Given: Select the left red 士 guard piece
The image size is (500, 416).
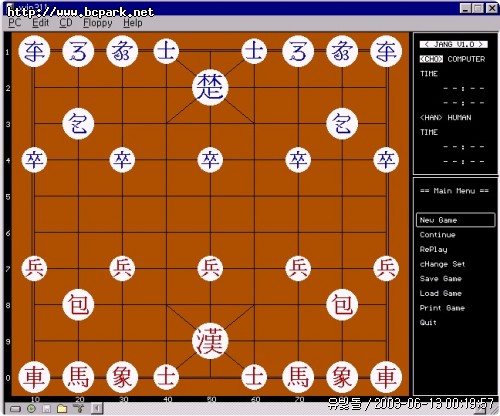Looking at the screenshot, I should (166, 377).
